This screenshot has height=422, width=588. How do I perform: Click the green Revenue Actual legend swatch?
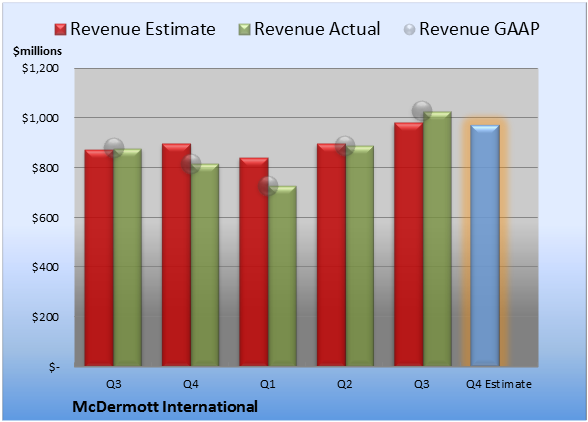[244, 30]
